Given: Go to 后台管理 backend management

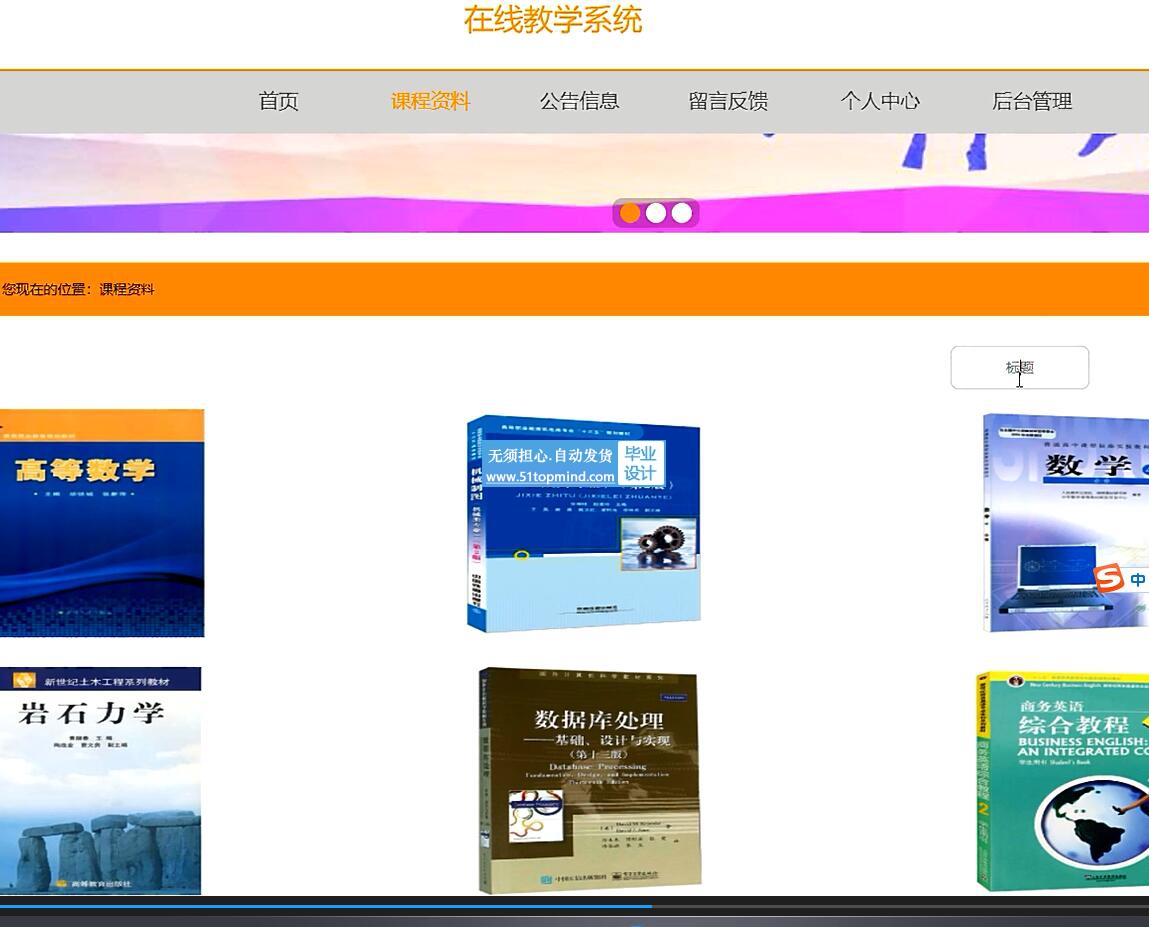Looking at the screenshot, I should (x=1032, y=101).
